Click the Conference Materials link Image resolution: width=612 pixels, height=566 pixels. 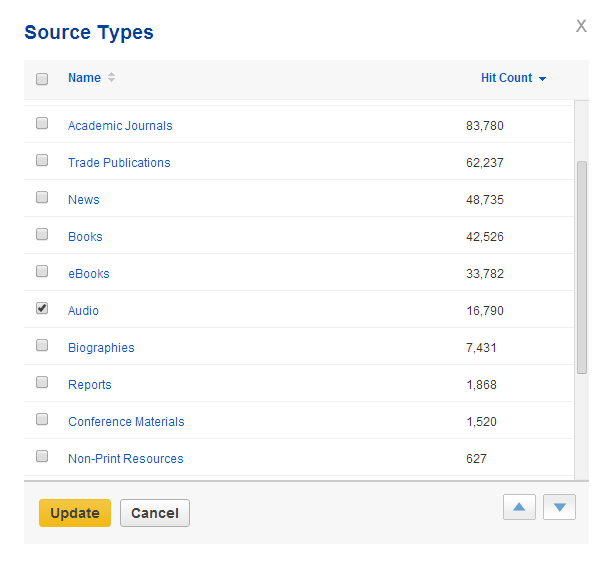coord(126,422)
